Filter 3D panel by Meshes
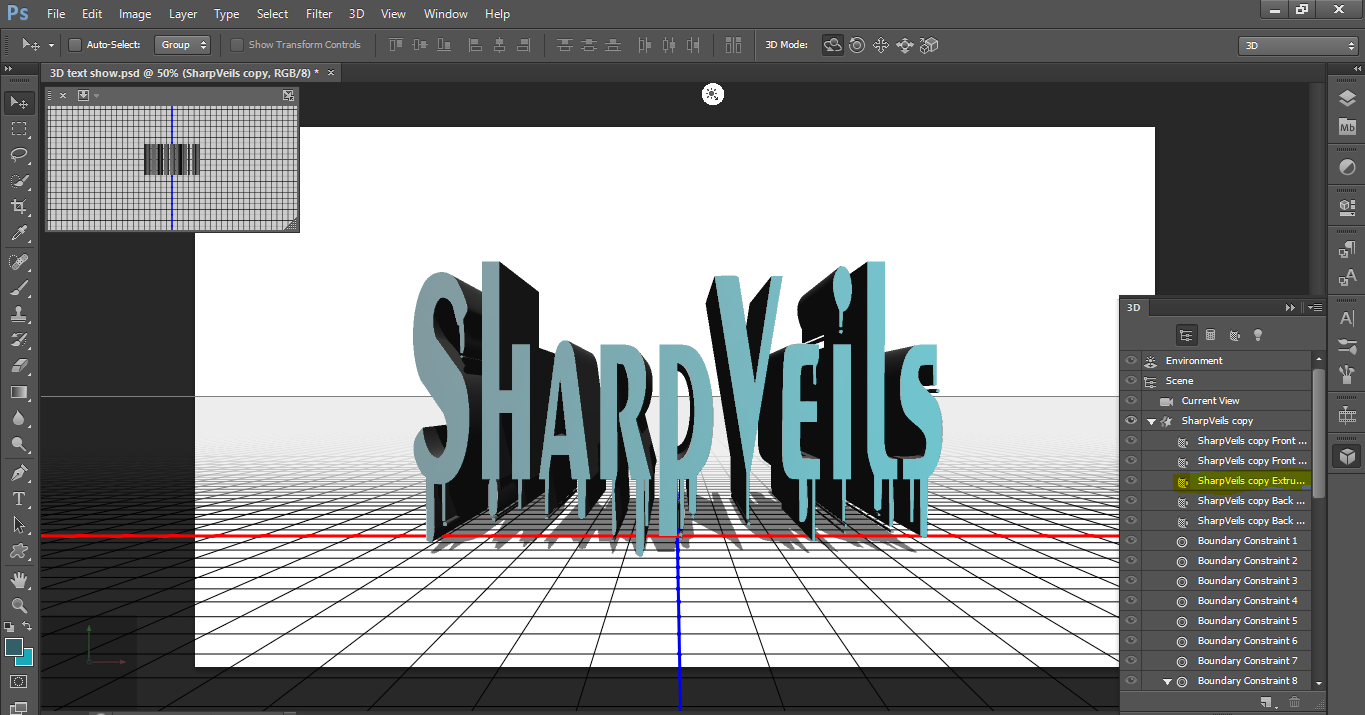 [x=1210, y=335]
